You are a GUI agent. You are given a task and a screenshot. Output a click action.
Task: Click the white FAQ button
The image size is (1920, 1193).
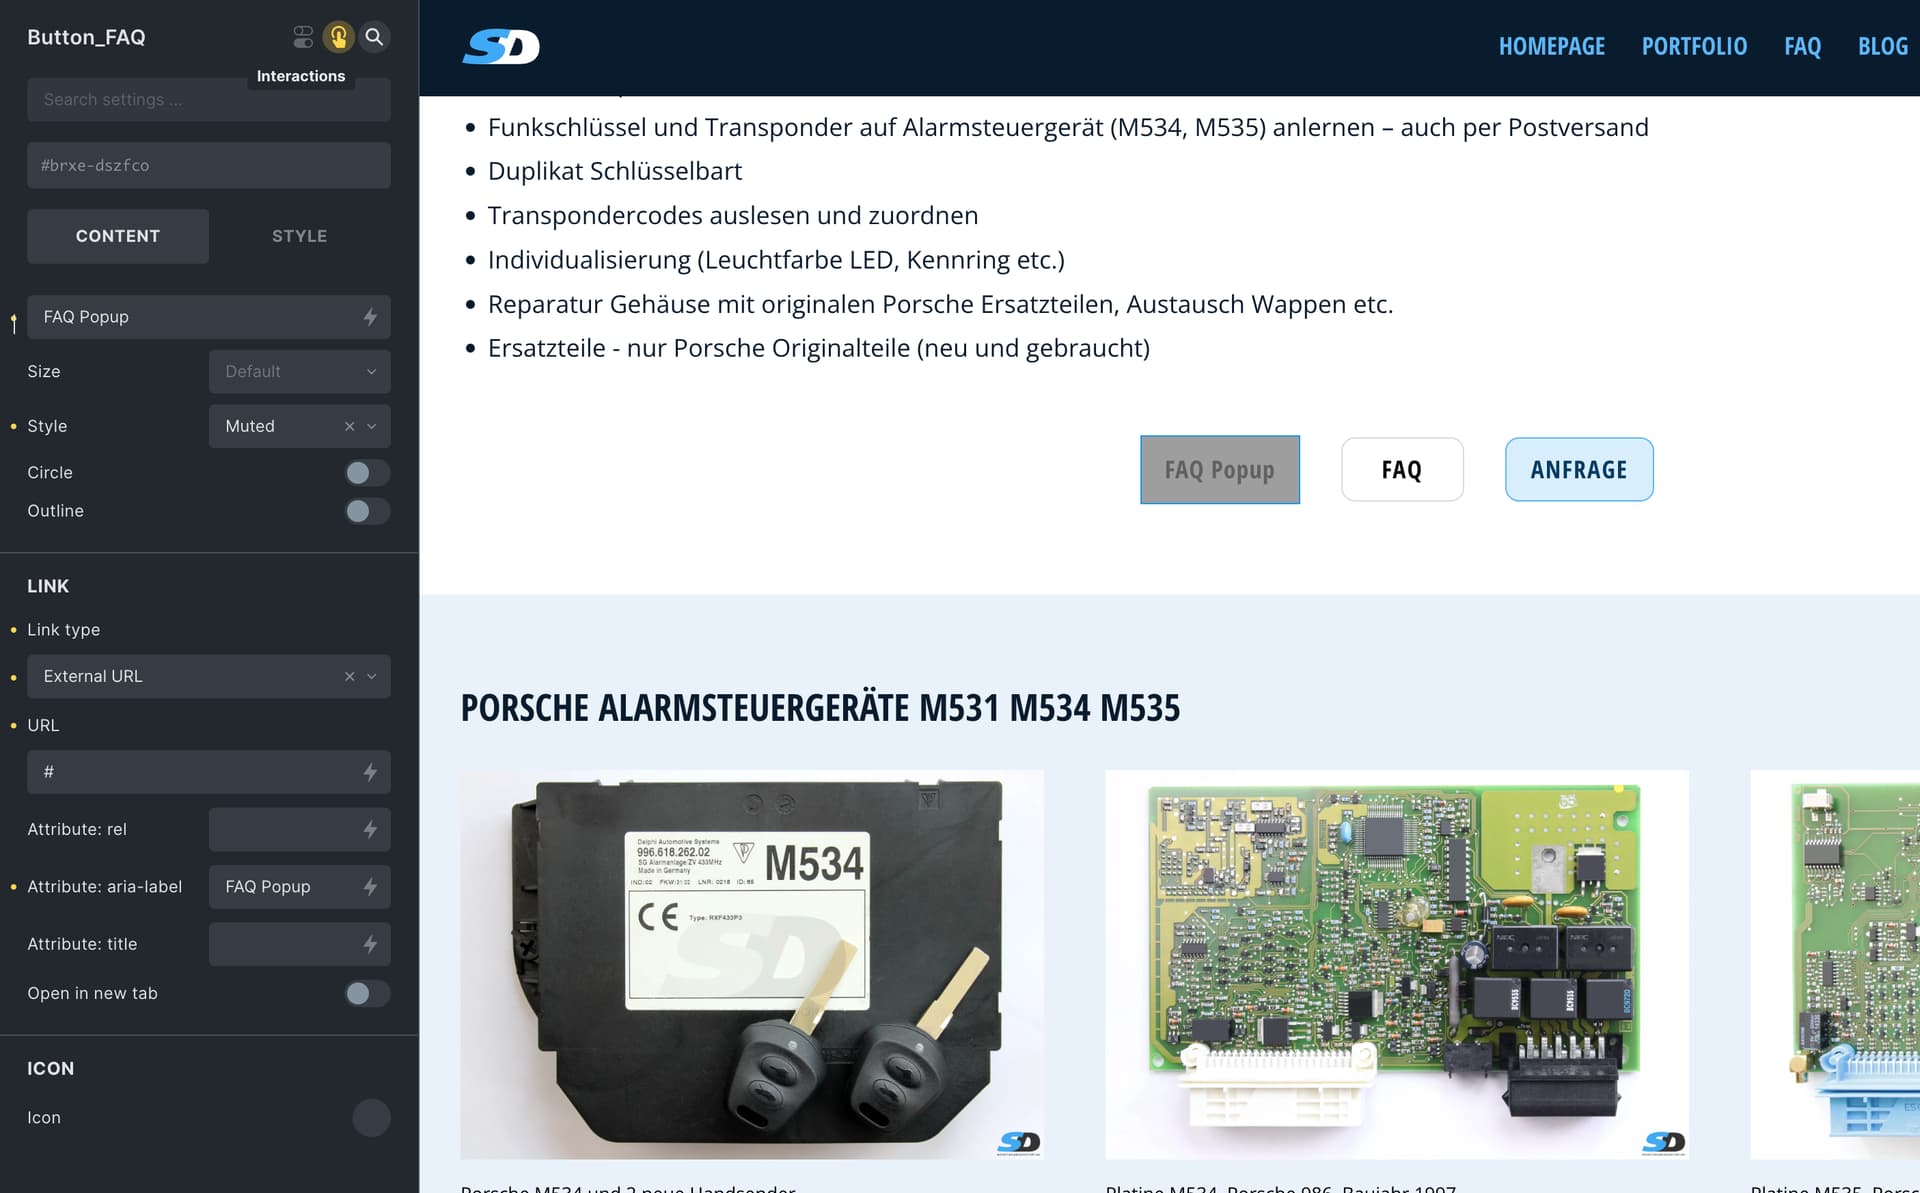tap(1402, 470)
